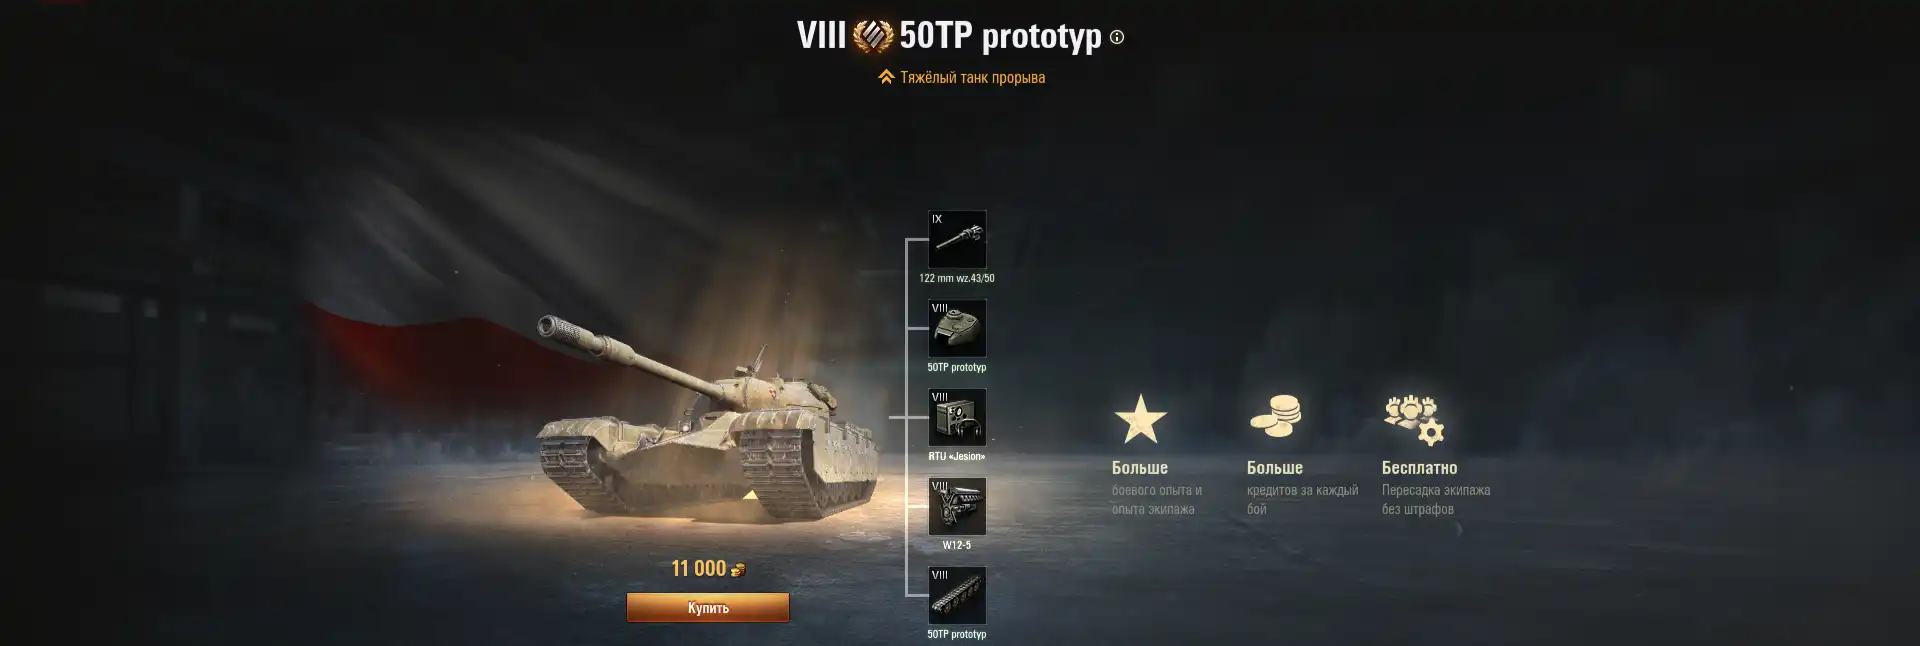Buy the tank with the Купить button
The height and width of the screenshot is (646, 1920).
point(708,607)
